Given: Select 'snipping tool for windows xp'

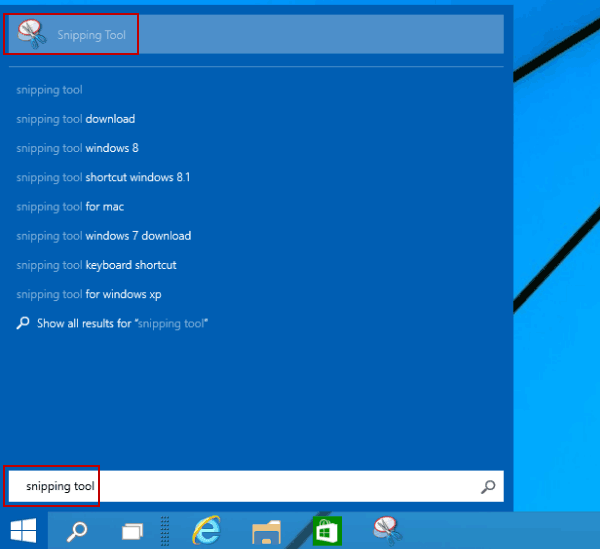Looking at the screenshot, I should click(x=89, y=295).
